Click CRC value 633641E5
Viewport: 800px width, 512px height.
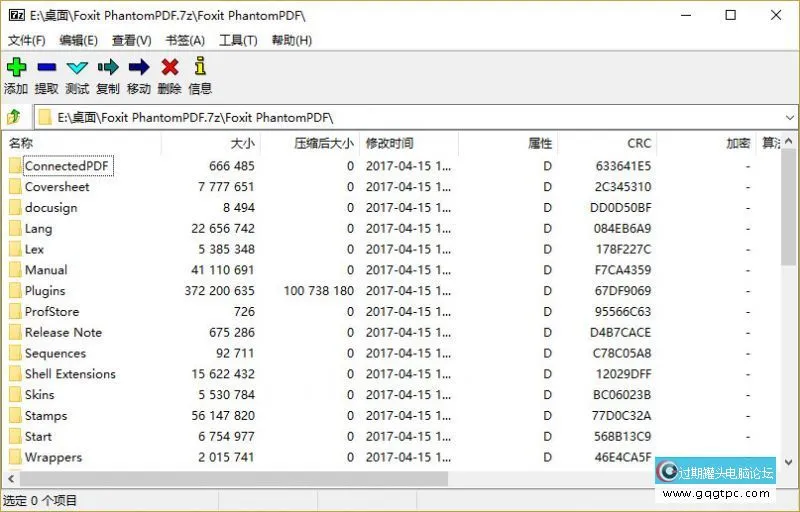(x=623, y=166)
